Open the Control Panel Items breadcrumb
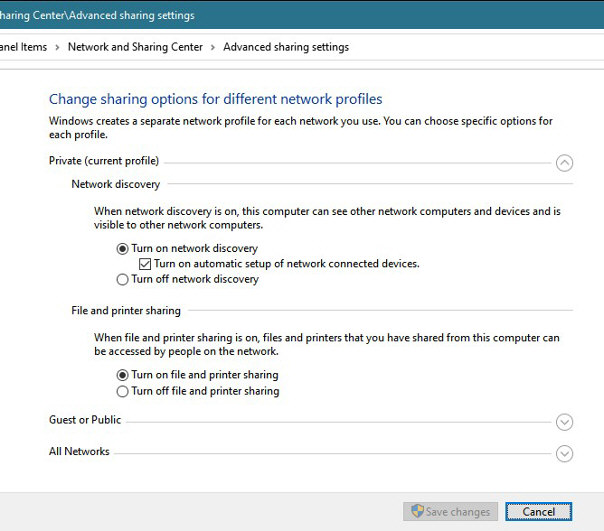The height and width of the screenshot is (531, 604). pyautogui.click(x=23, y=47)
